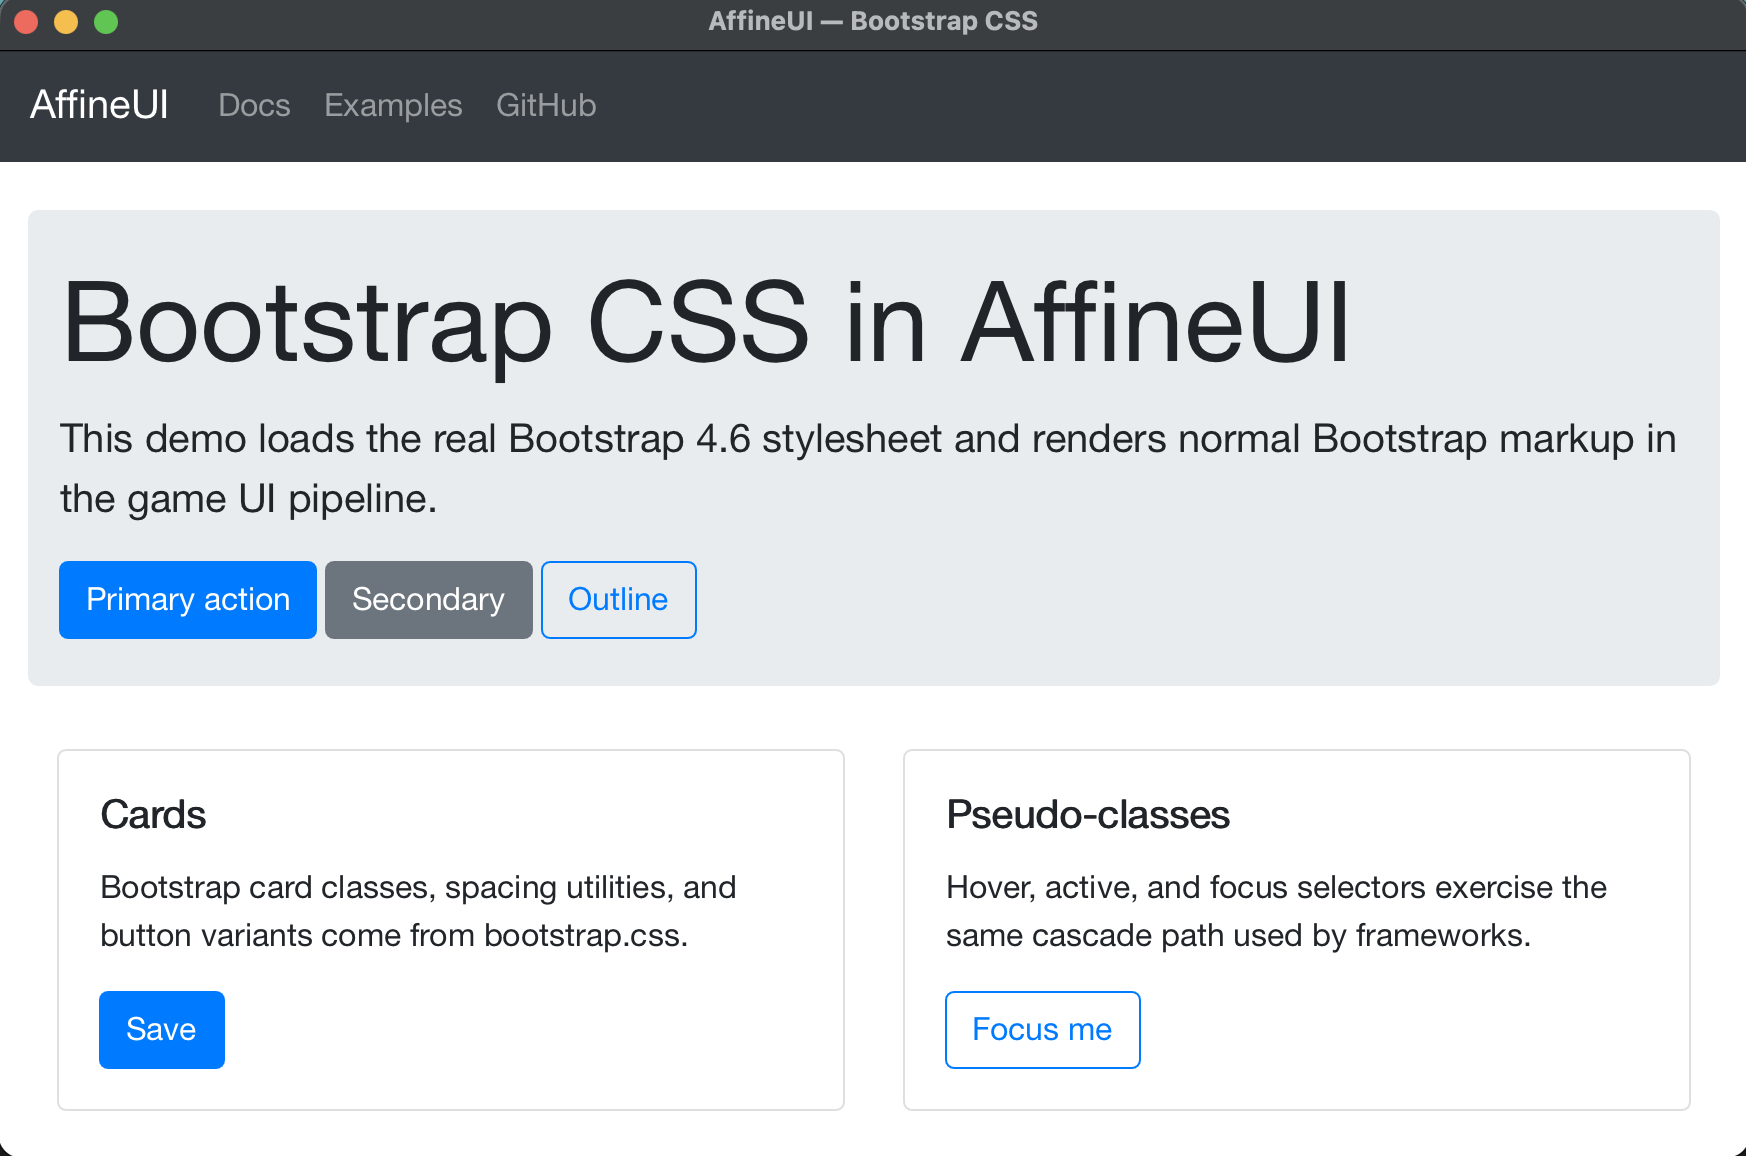Open Docs in the navbar
1746x1156 pixels.
254,105
